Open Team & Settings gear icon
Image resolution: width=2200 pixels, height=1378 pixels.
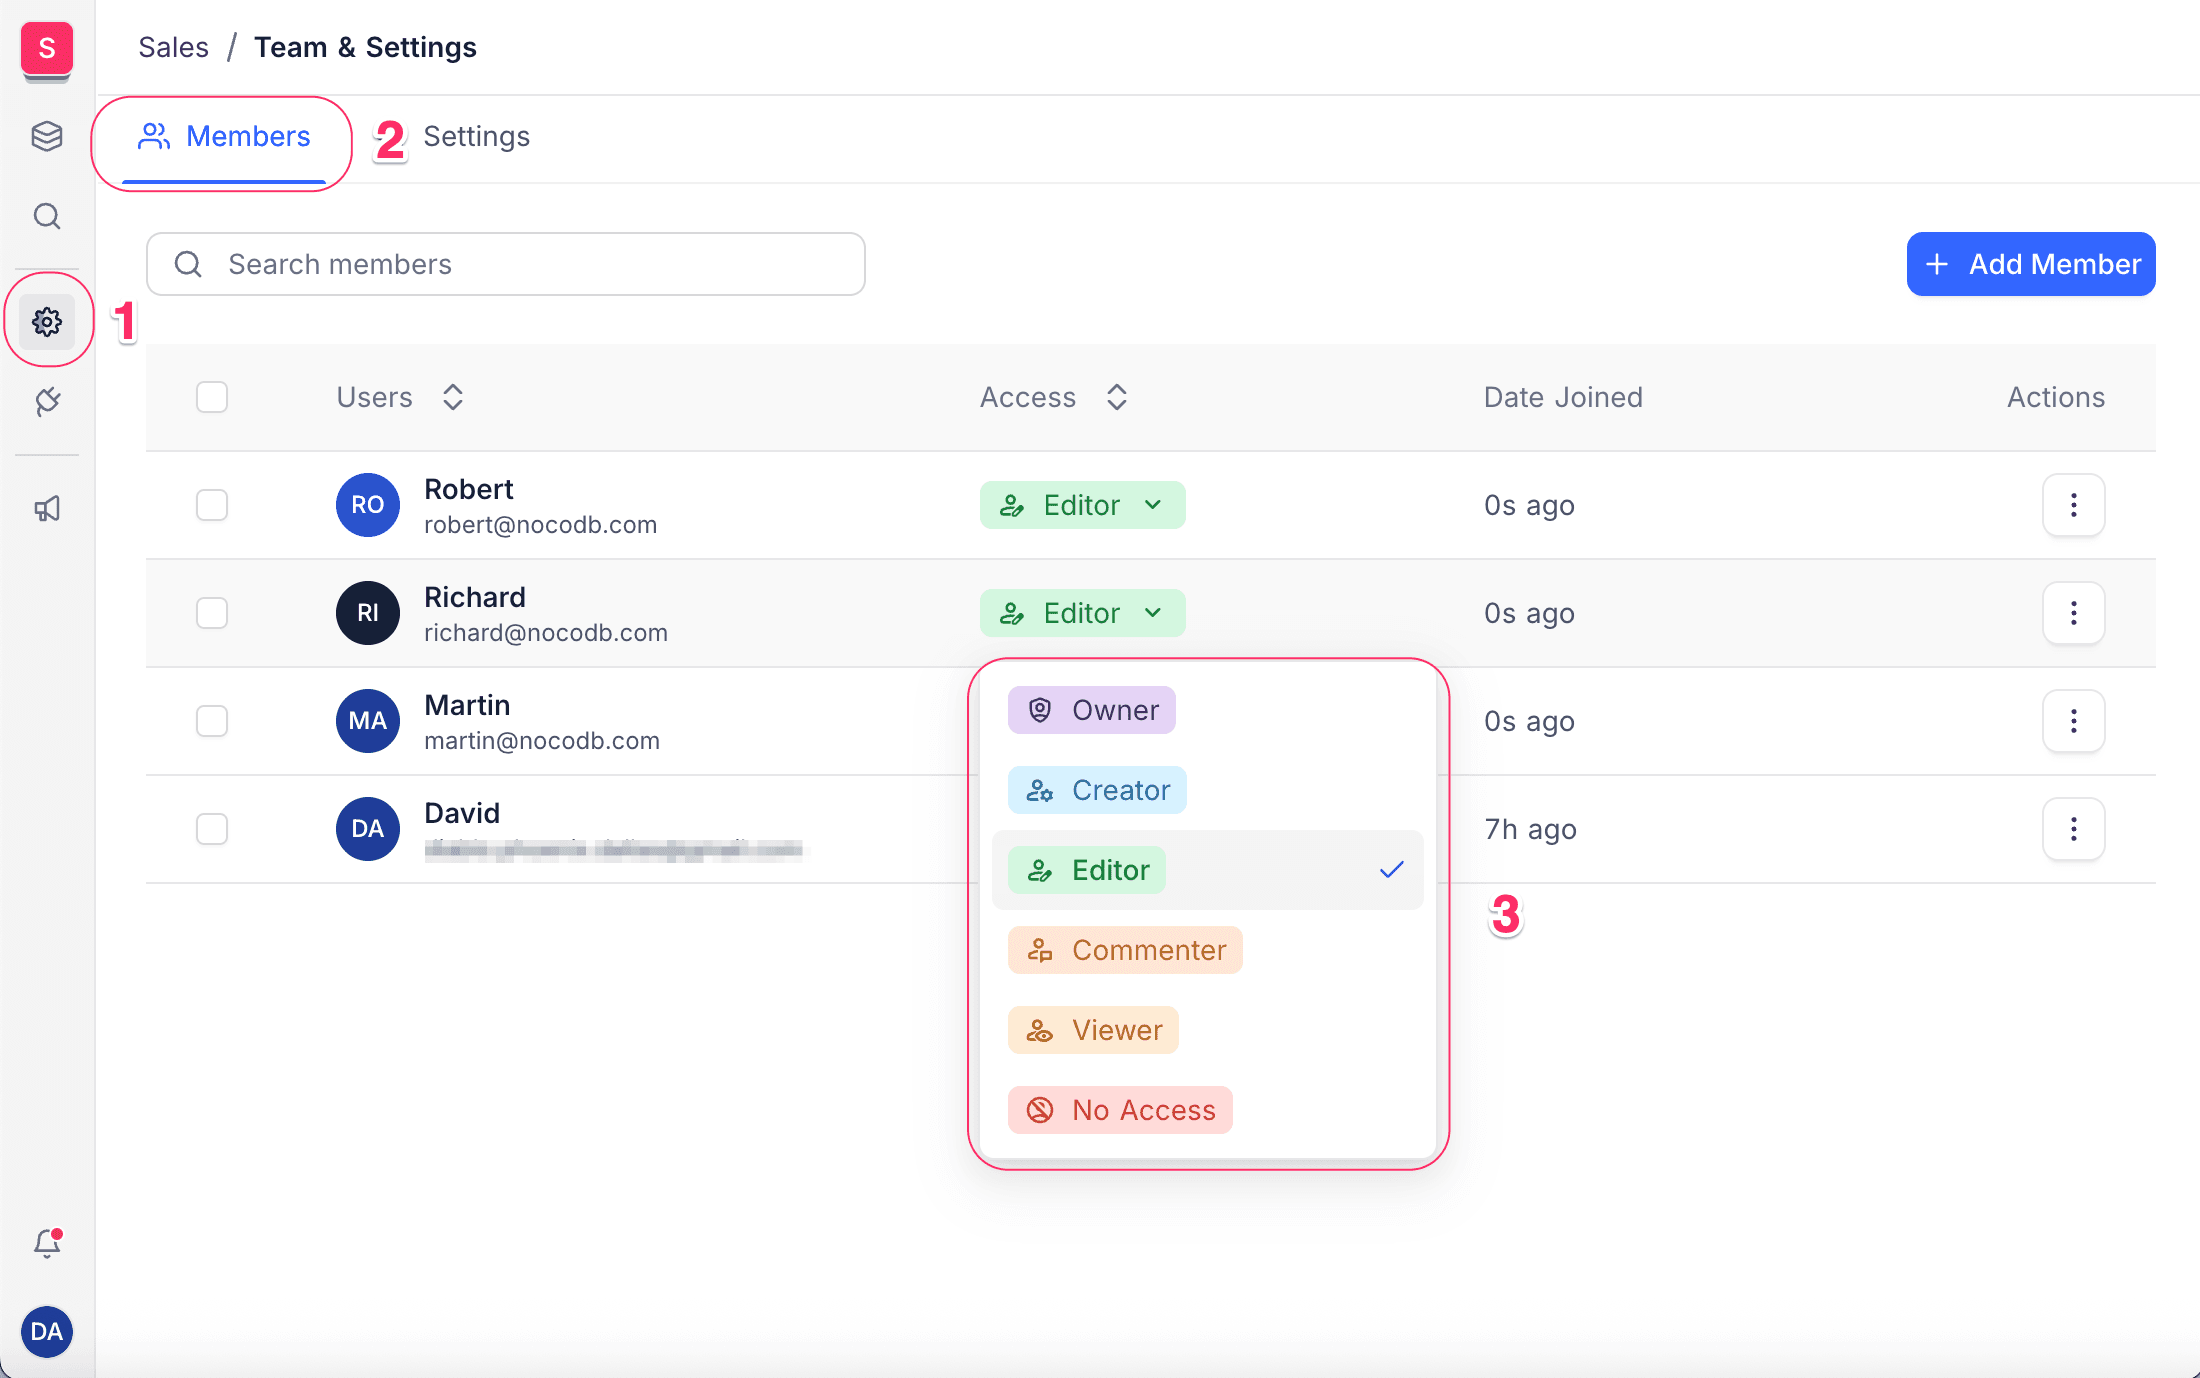(x=46, y=322)
